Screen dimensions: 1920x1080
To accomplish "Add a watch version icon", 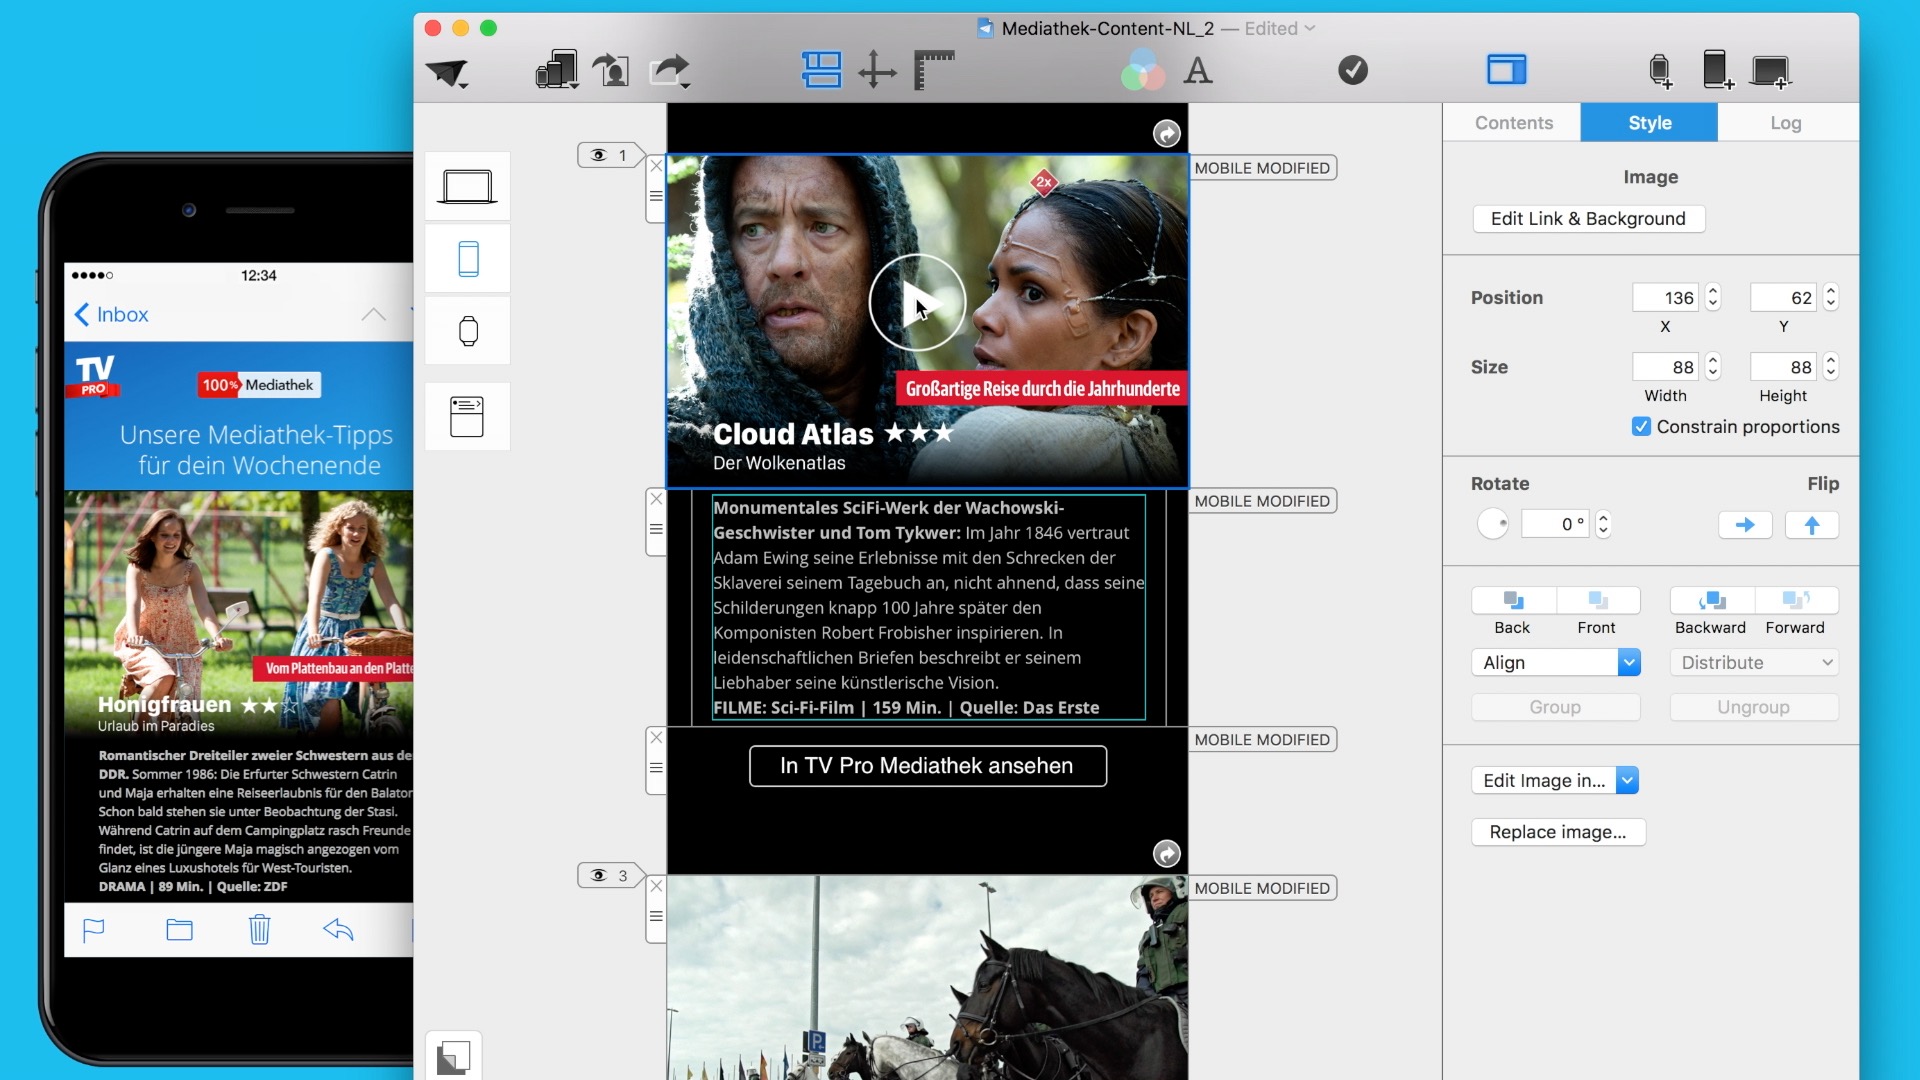I will [x=1661, y=71].
